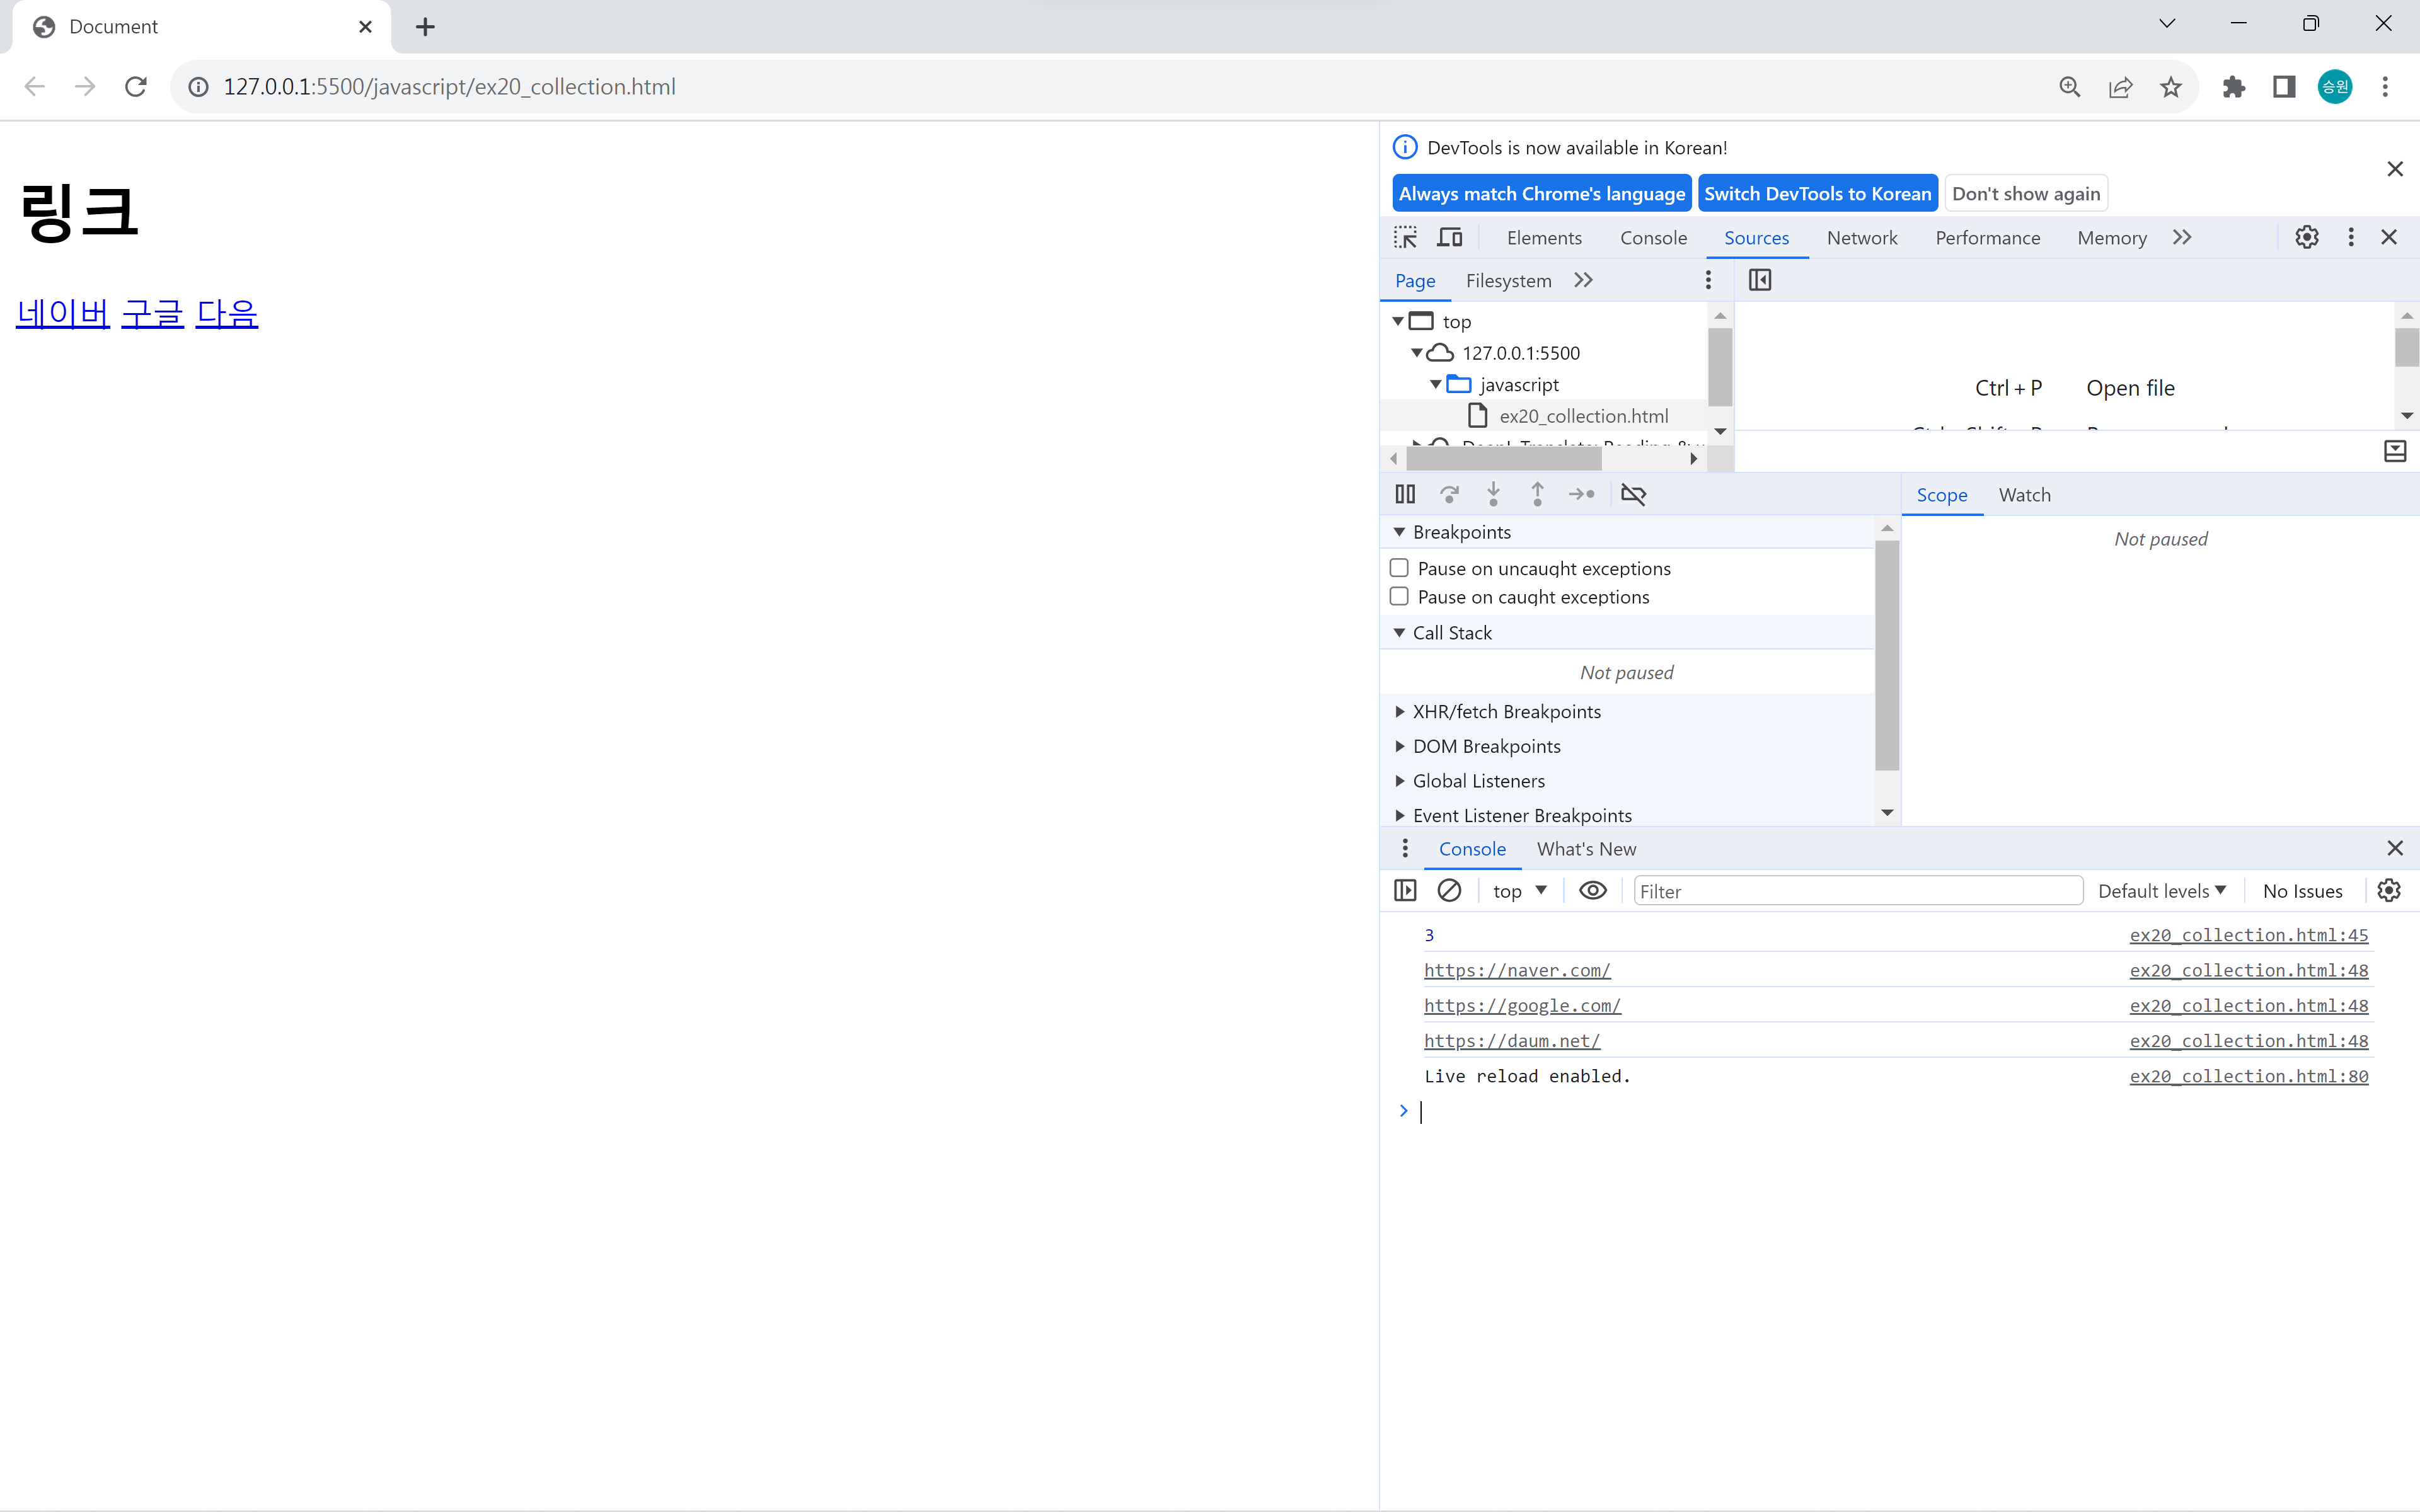The height and width of the screenshot is (1512, 2420).
Task: Expand the XHR/fetch Breakpoints section
Action: pos(1506,712)
